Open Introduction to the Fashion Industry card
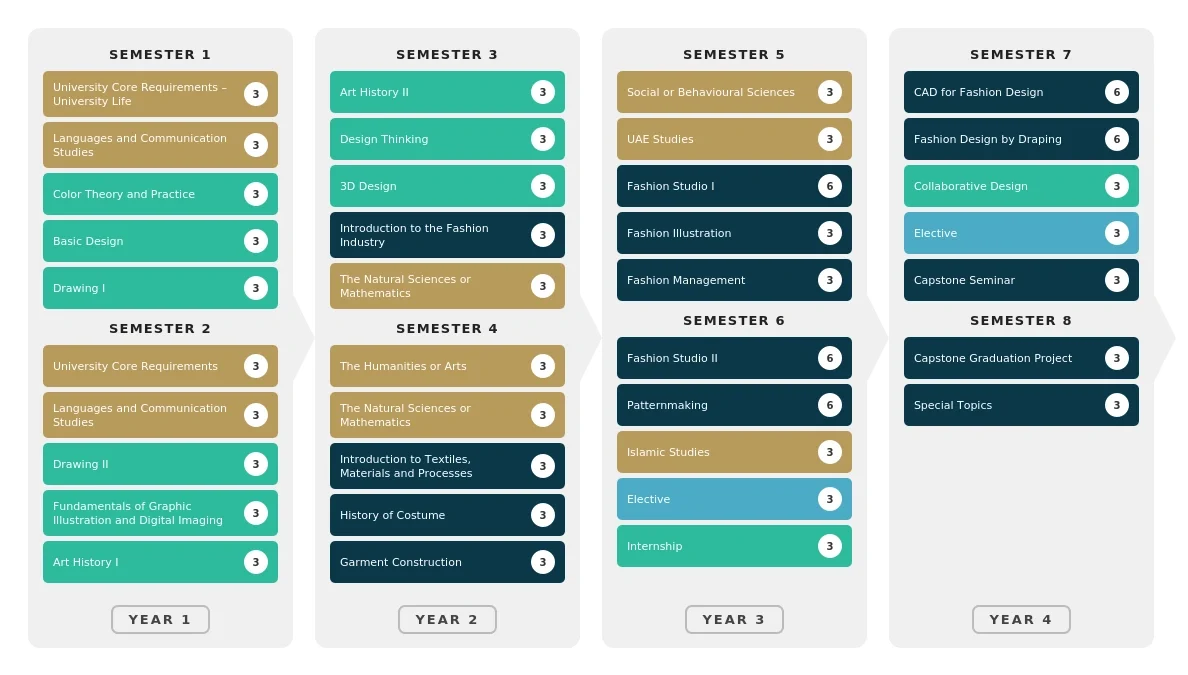1188x675 pixels. coord(447,235)
